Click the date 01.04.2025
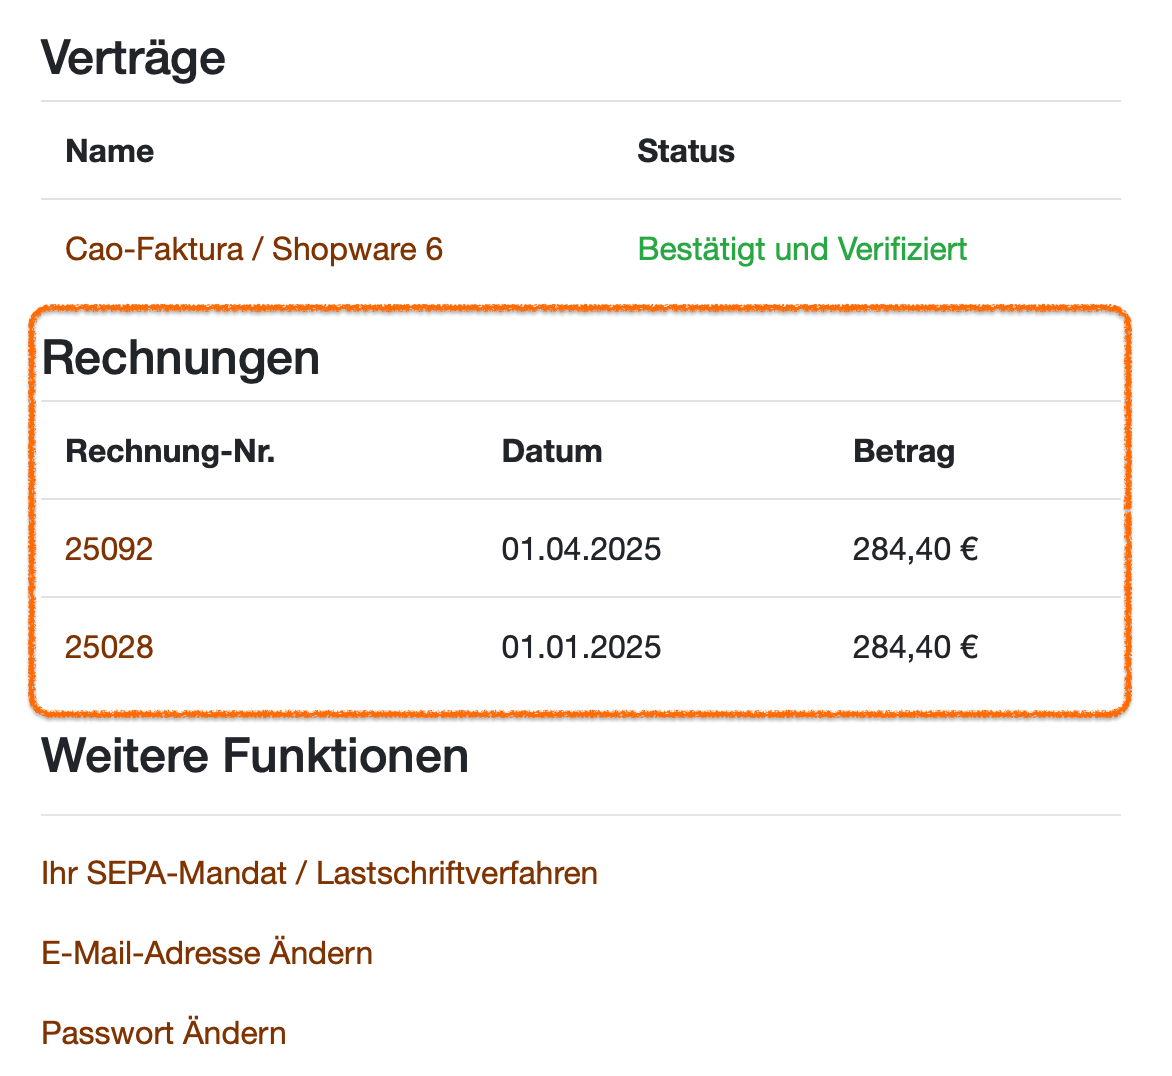The width and height of the screenshot is (1172, 1076). pyautogui.click(x=581, y=549)
